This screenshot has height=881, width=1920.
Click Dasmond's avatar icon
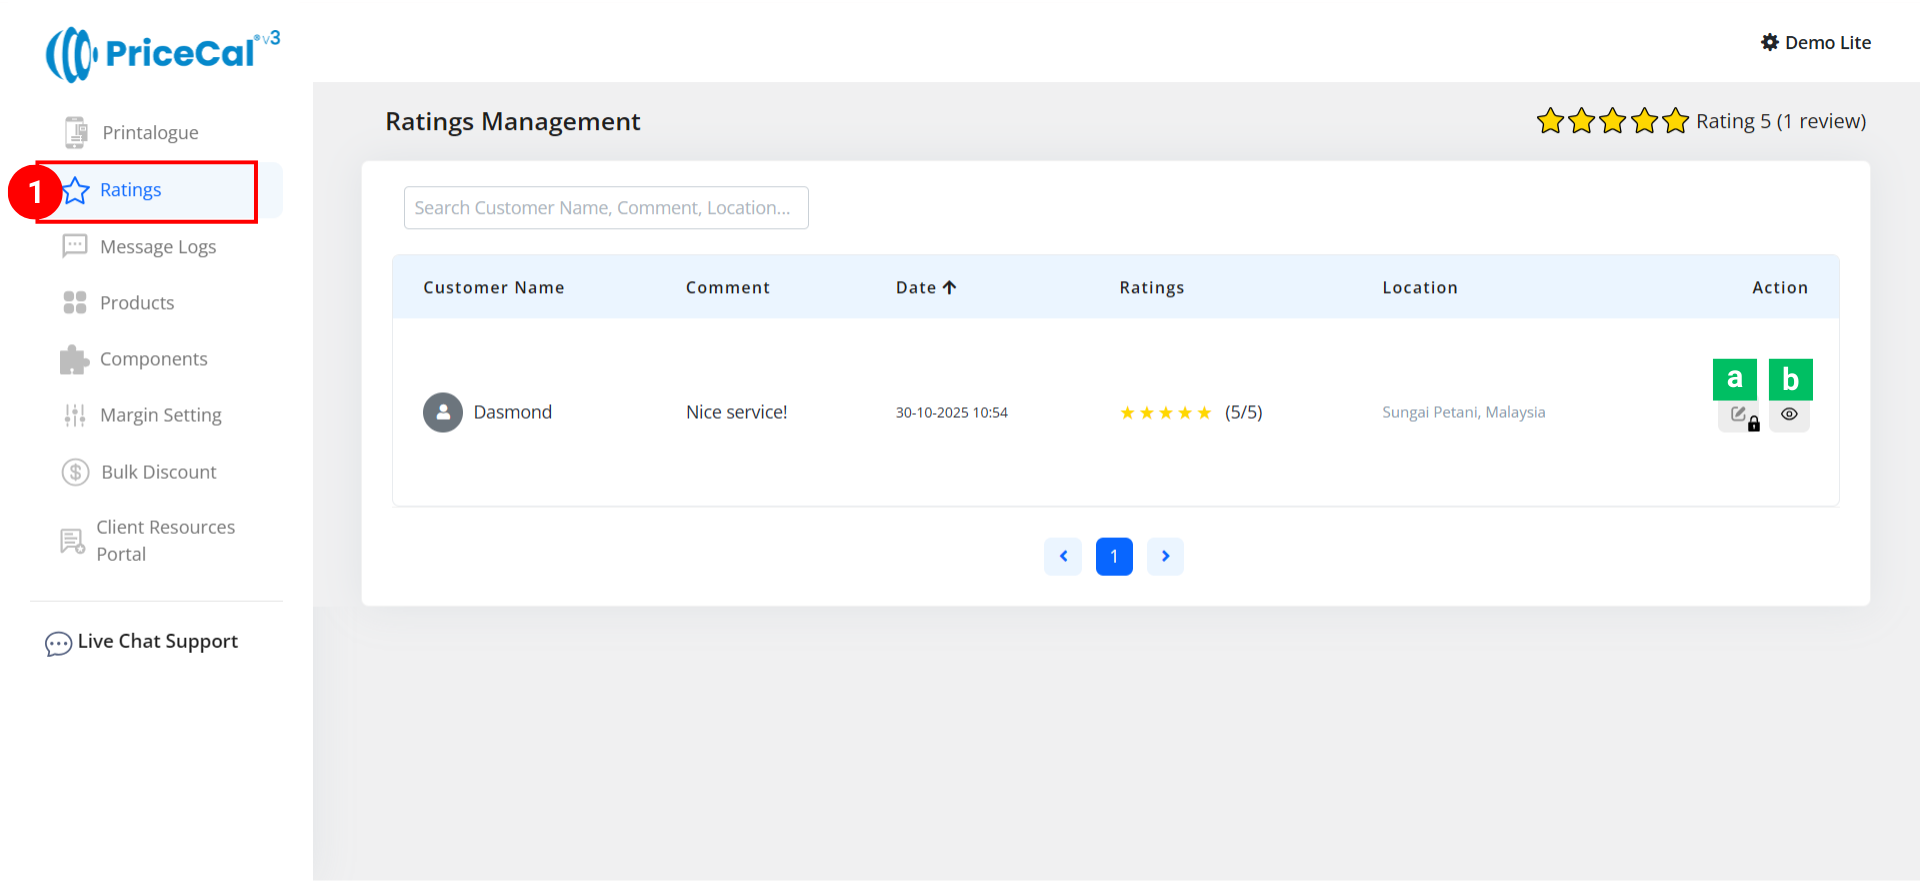443,412
